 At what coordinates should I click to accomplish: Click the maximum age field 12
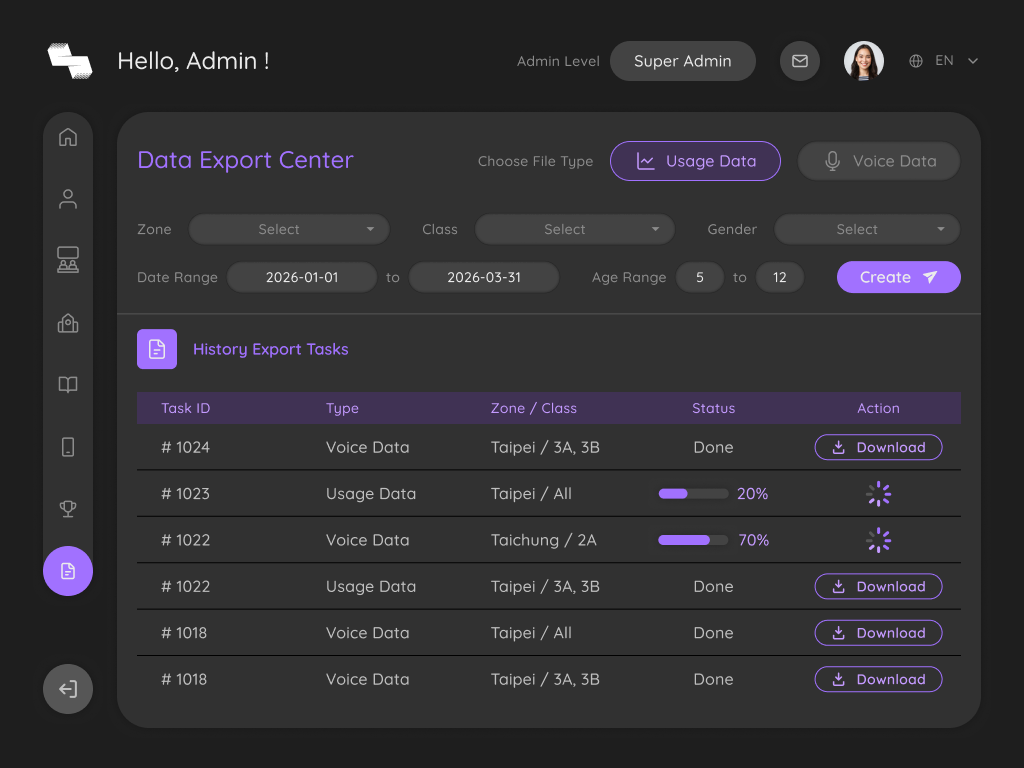780,277
